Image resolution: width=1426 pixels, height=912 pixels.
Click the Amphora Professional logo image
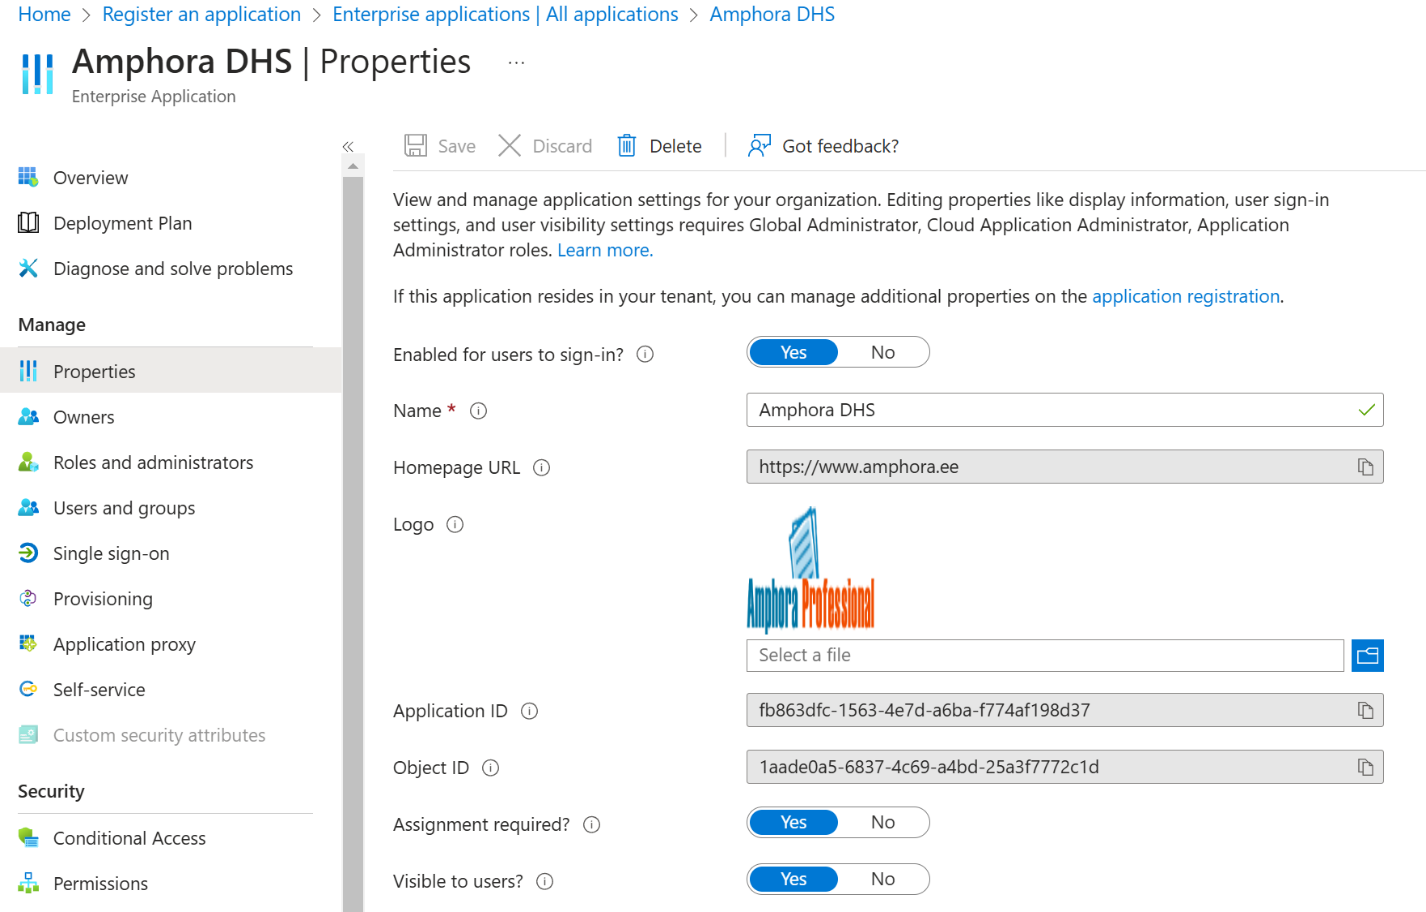(x=811, y=570)
